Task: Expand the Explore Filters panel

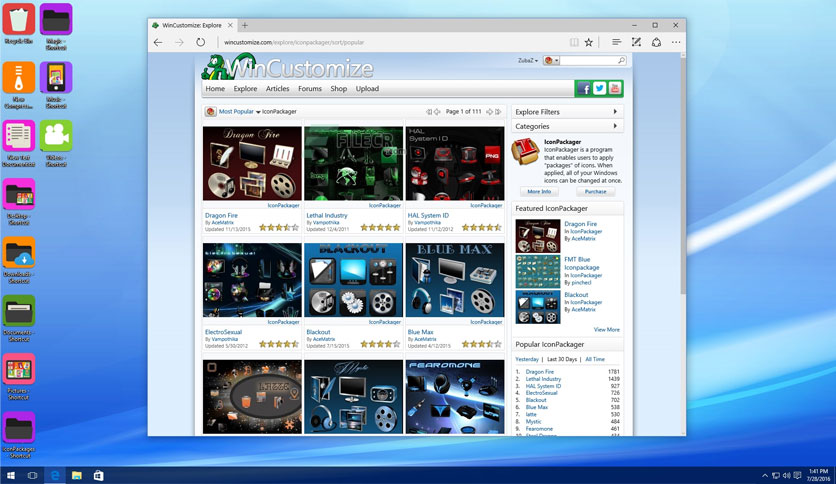Action: coord(567,112)
